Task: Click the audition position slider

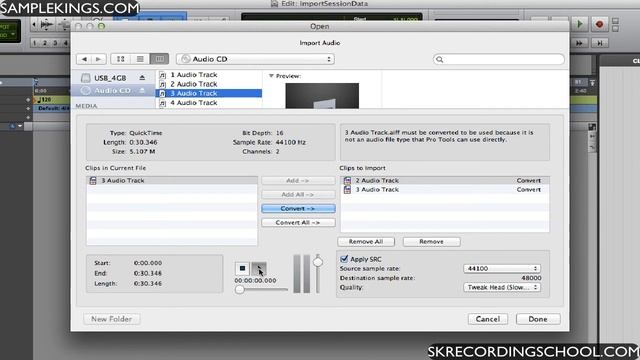Action: tap(261, 290)
